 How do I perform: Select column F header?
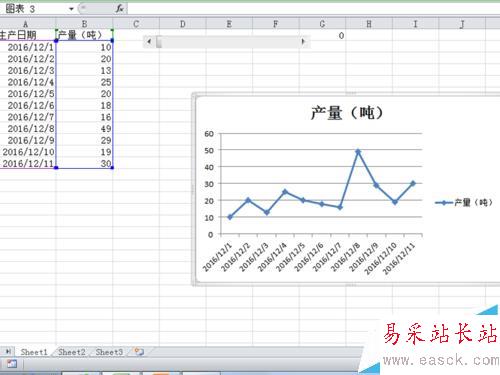coord(276,24)
